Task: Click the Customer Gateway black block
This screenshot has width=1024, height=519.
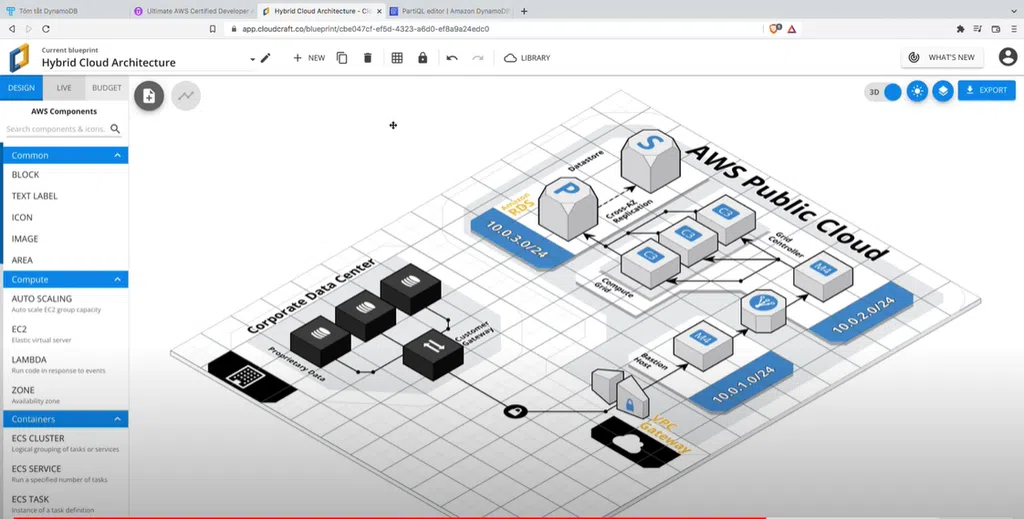Action: 433,354
